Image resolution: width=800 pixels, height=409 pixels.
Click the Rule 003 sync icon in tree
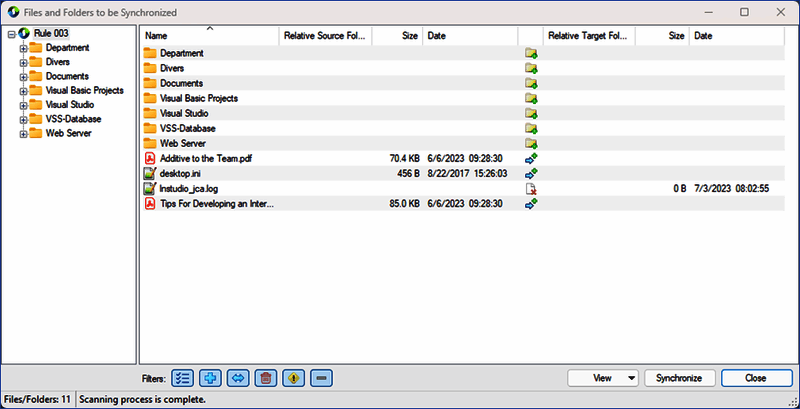[23, 34]
